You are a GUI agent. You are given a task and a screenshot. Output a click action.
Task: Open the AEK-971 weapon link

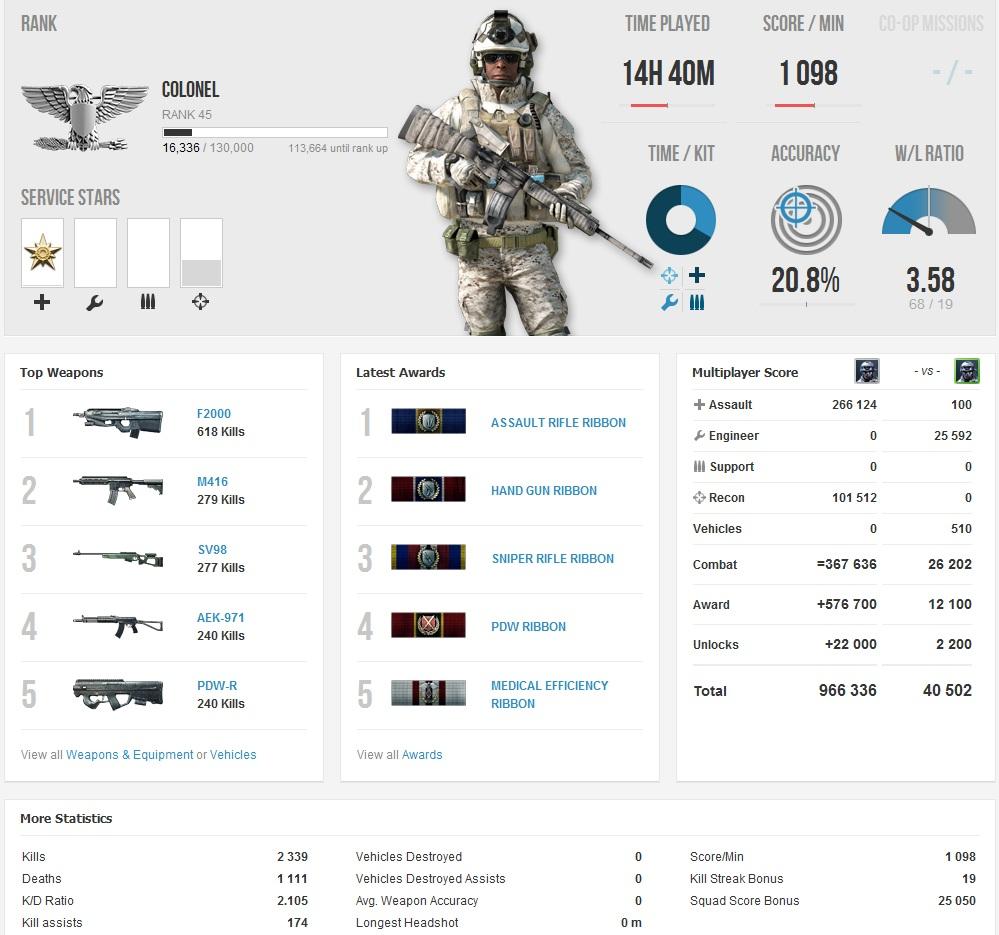tap(220, 617)
